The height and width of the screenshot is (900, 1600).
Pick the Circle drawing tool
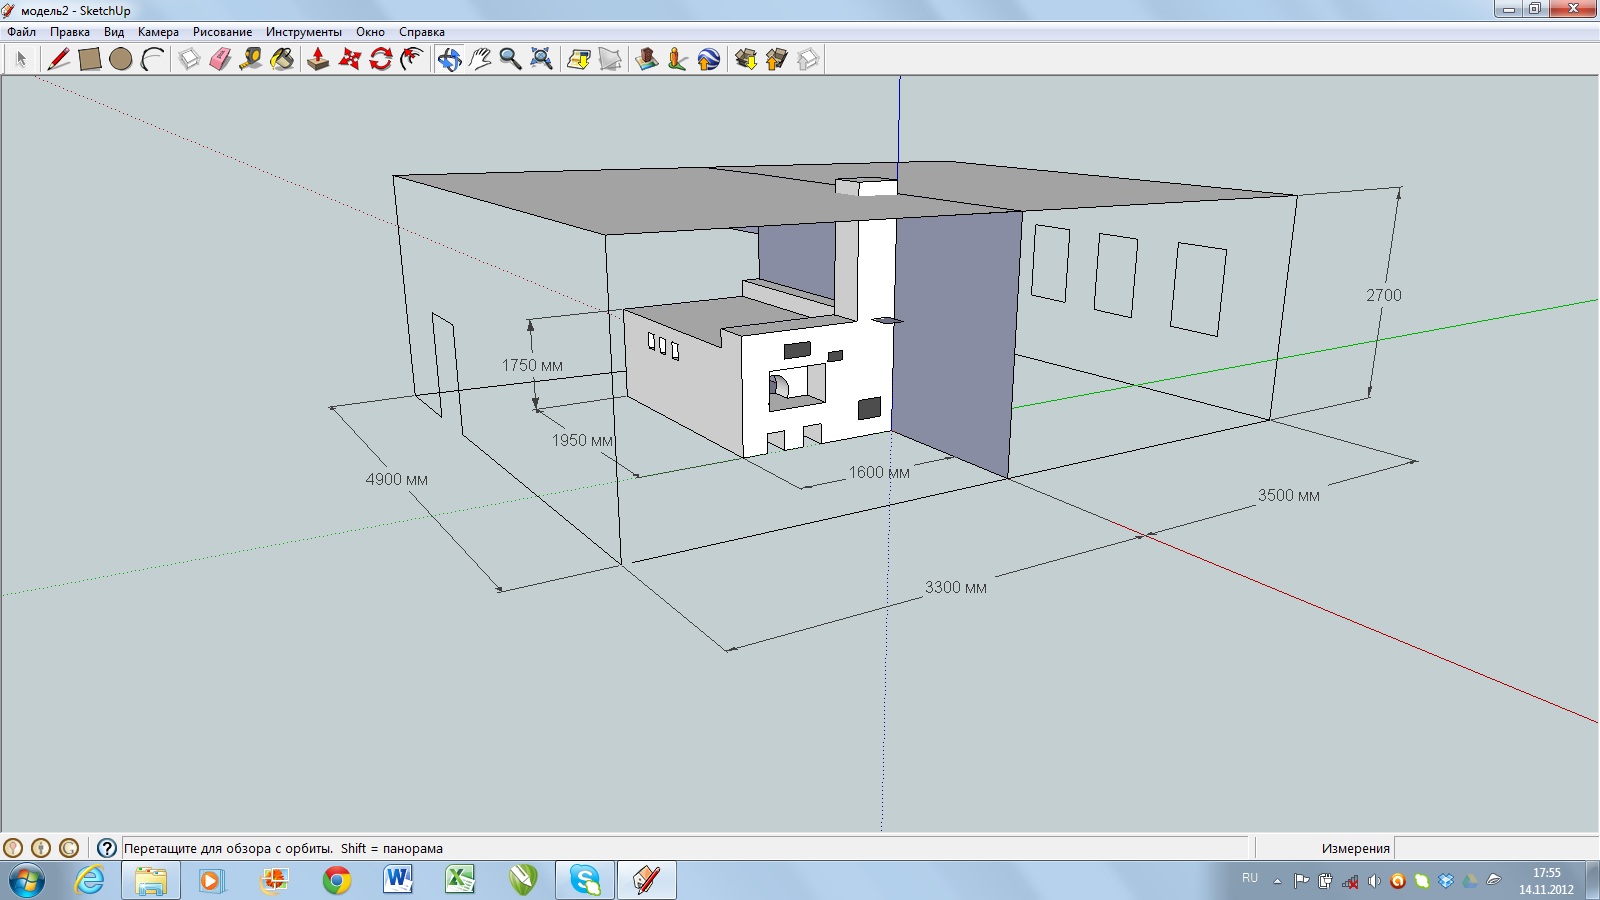(x=120, y=59)
